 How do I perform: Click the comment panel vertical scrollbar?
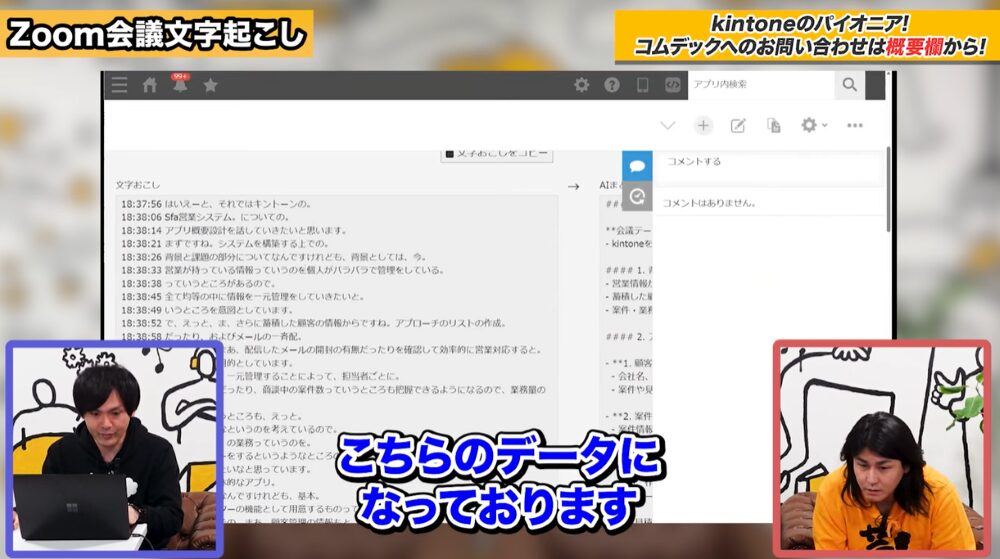pos(888,189)
